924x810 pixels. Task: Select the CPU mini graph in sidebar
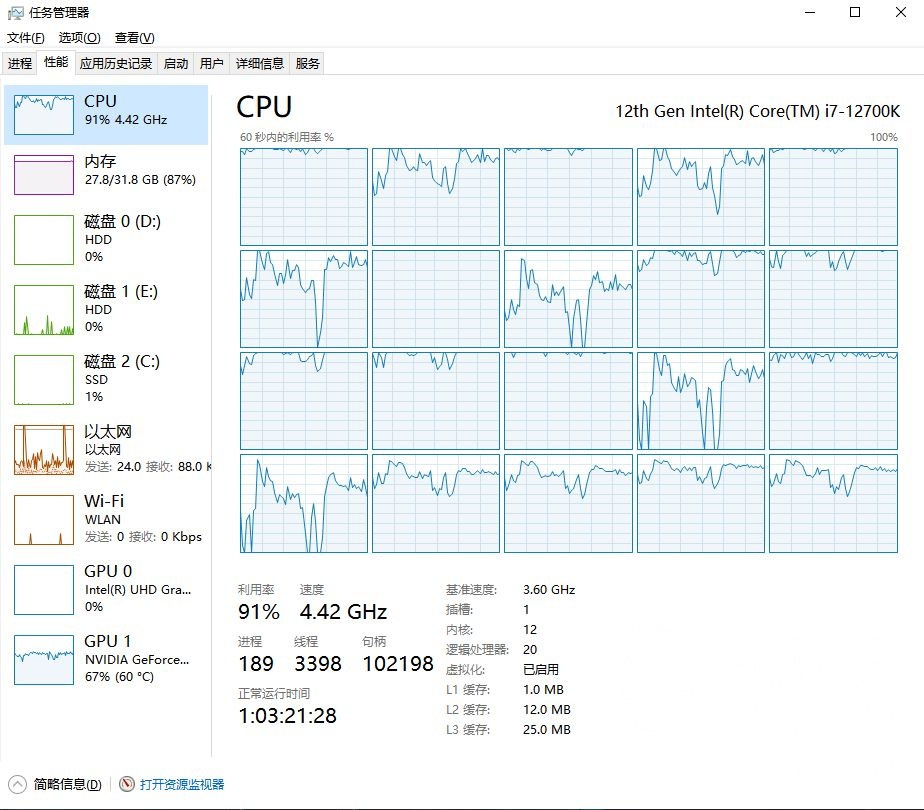[44, 115]
